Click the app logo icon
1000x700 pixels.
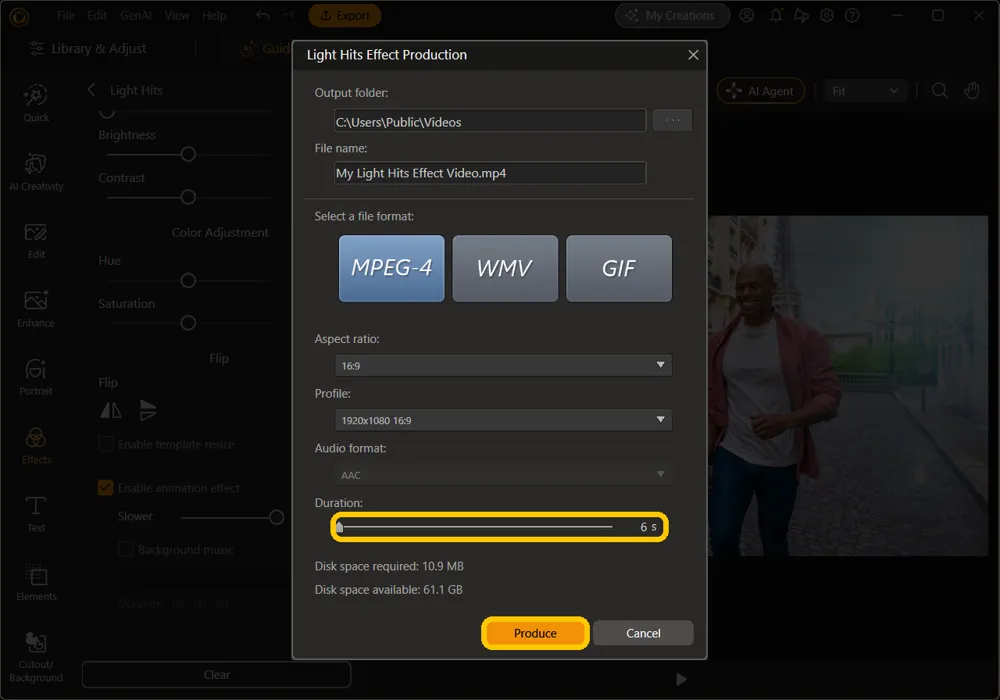(19, 17)
